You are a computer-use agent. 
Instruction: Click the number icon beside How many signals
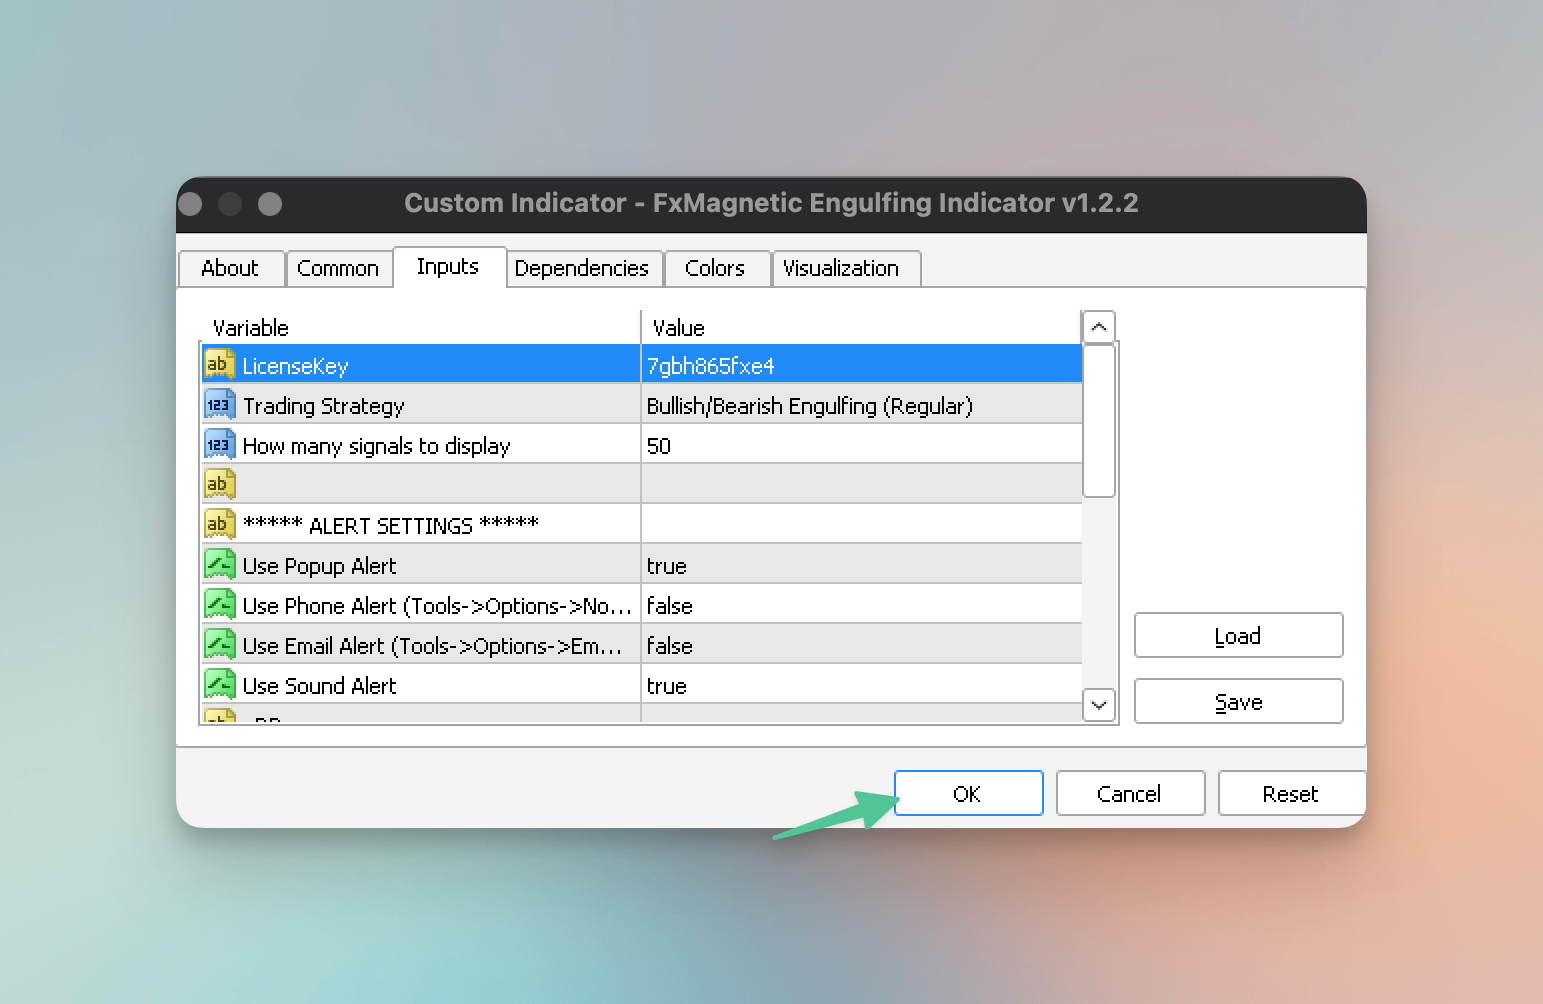coord(220,444)
